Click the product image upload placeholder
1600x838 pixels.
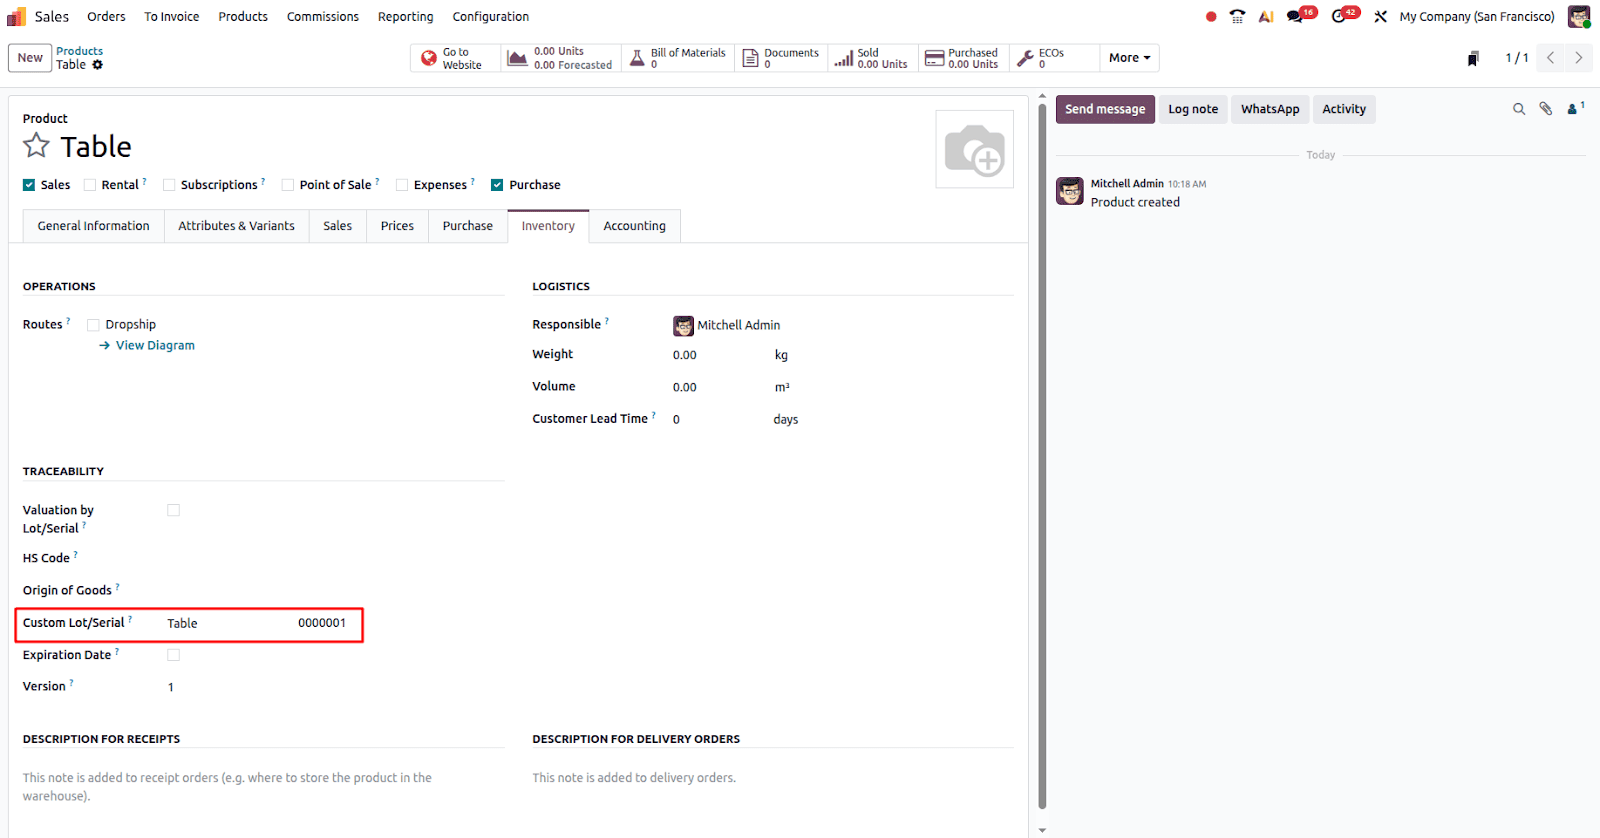(x=974, y=150)
